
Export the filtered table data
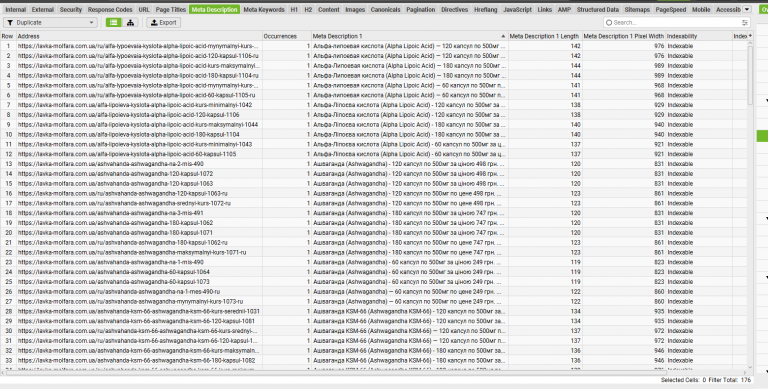pyautogui.click(x=164, y=23)
